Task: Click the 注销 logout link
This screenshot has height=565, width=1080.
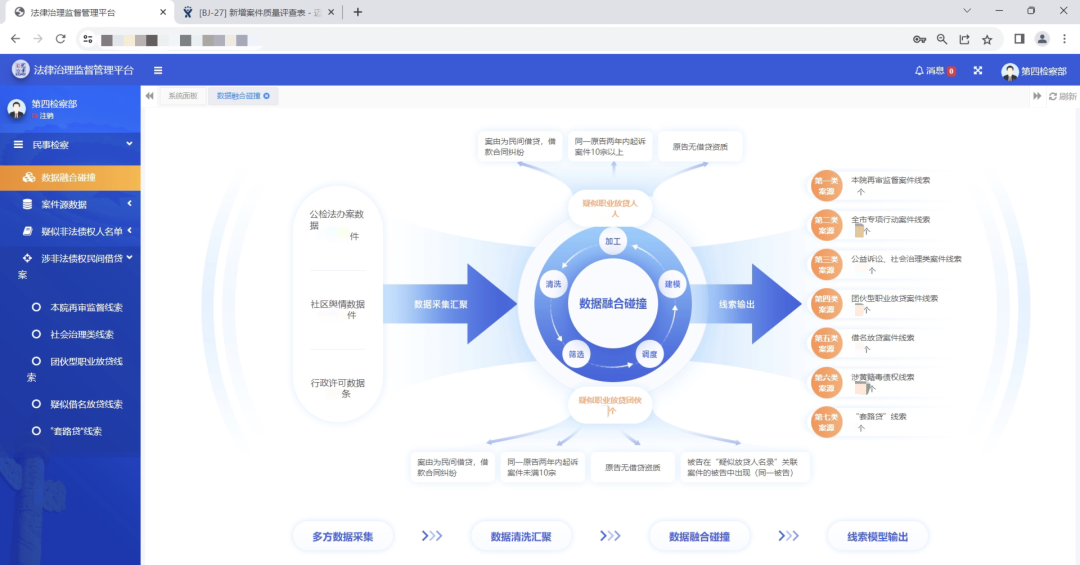Action: tap(46, 116)
